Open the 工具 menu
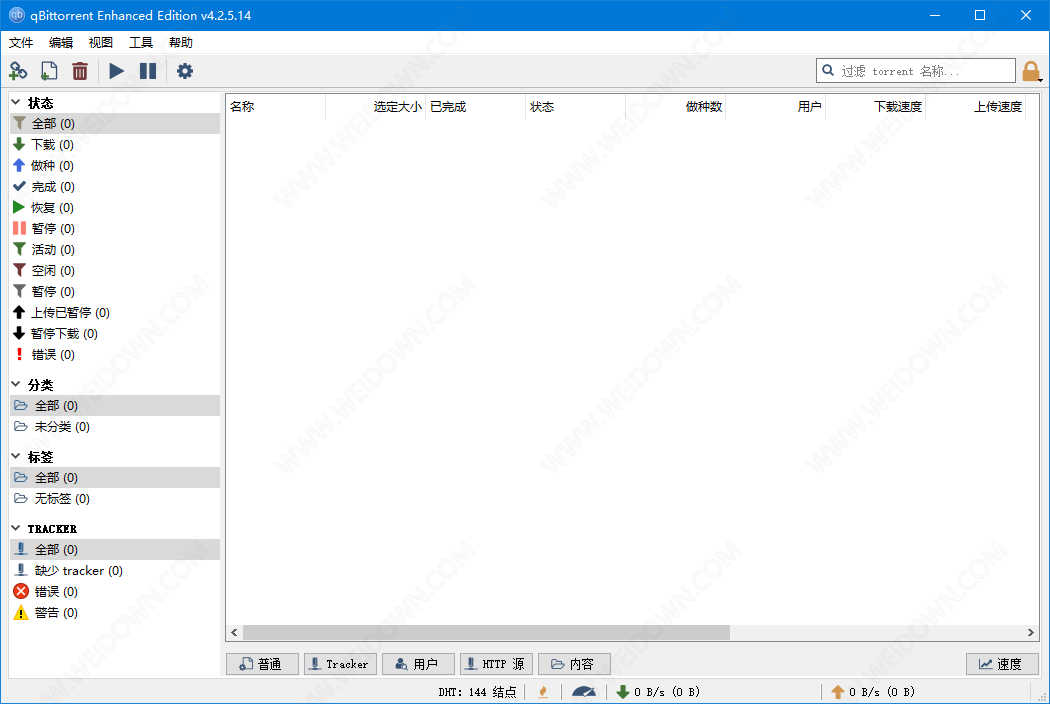The image size is (1050, 704). coord(141,43)
